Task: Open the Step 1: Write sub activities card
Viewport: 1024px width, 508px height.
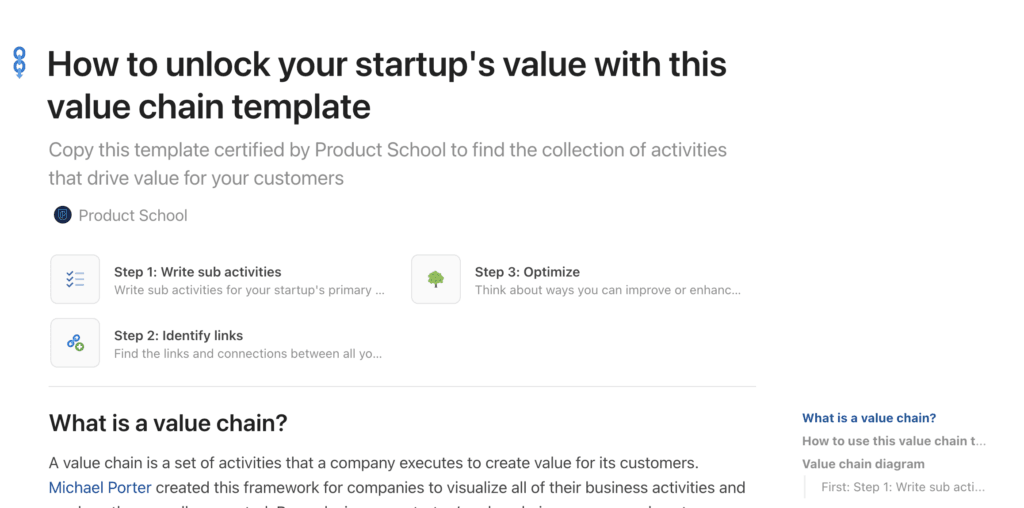Action: (198, 272)
